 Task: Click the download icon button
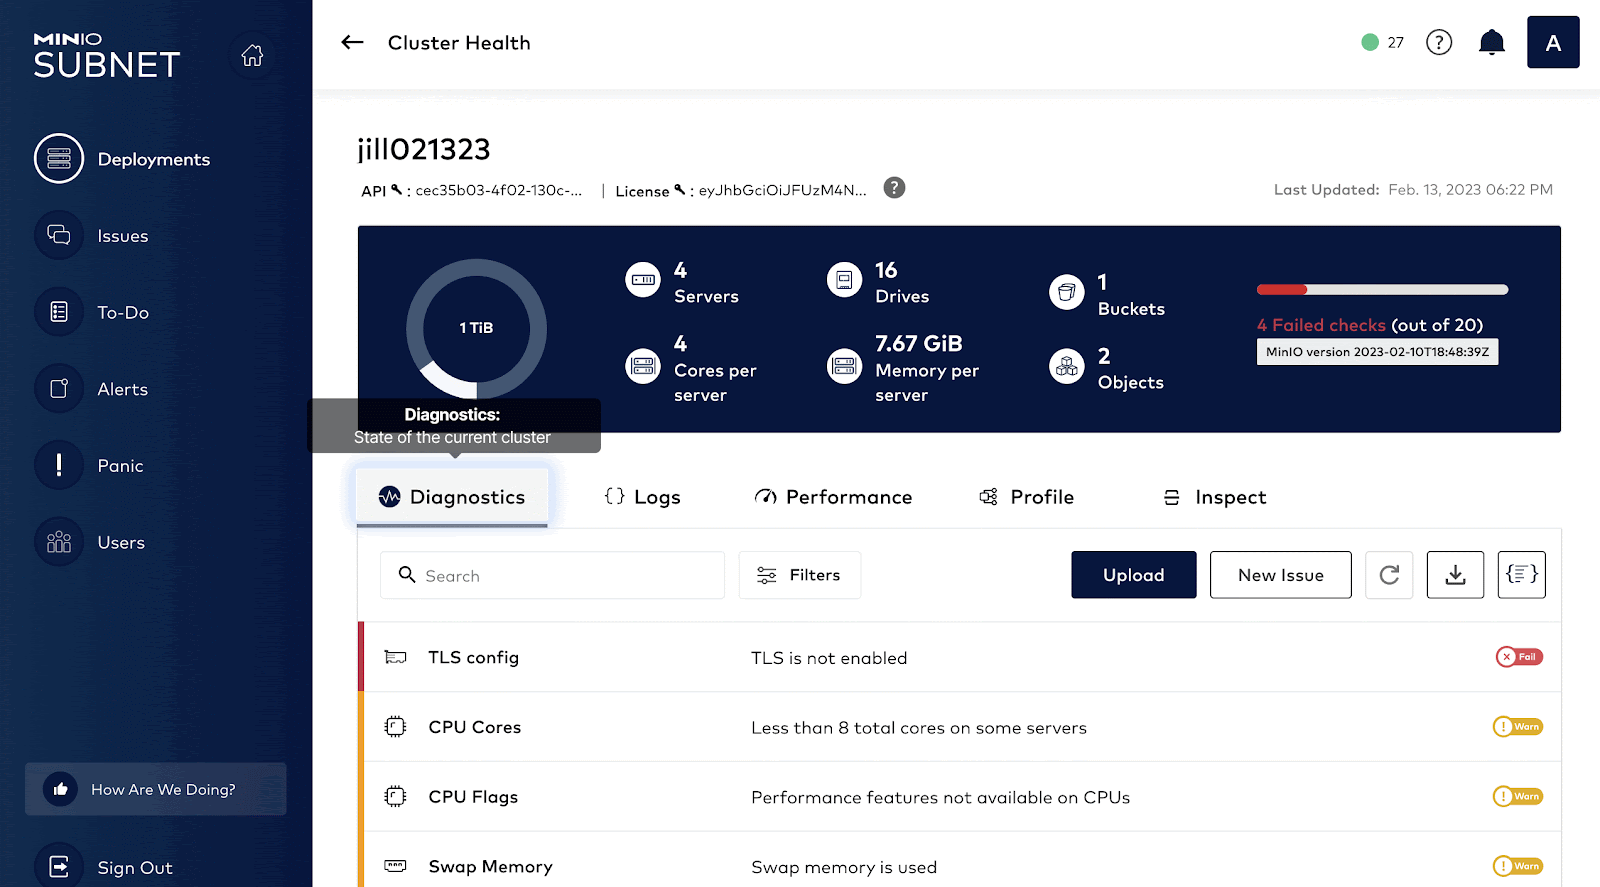1455,575
